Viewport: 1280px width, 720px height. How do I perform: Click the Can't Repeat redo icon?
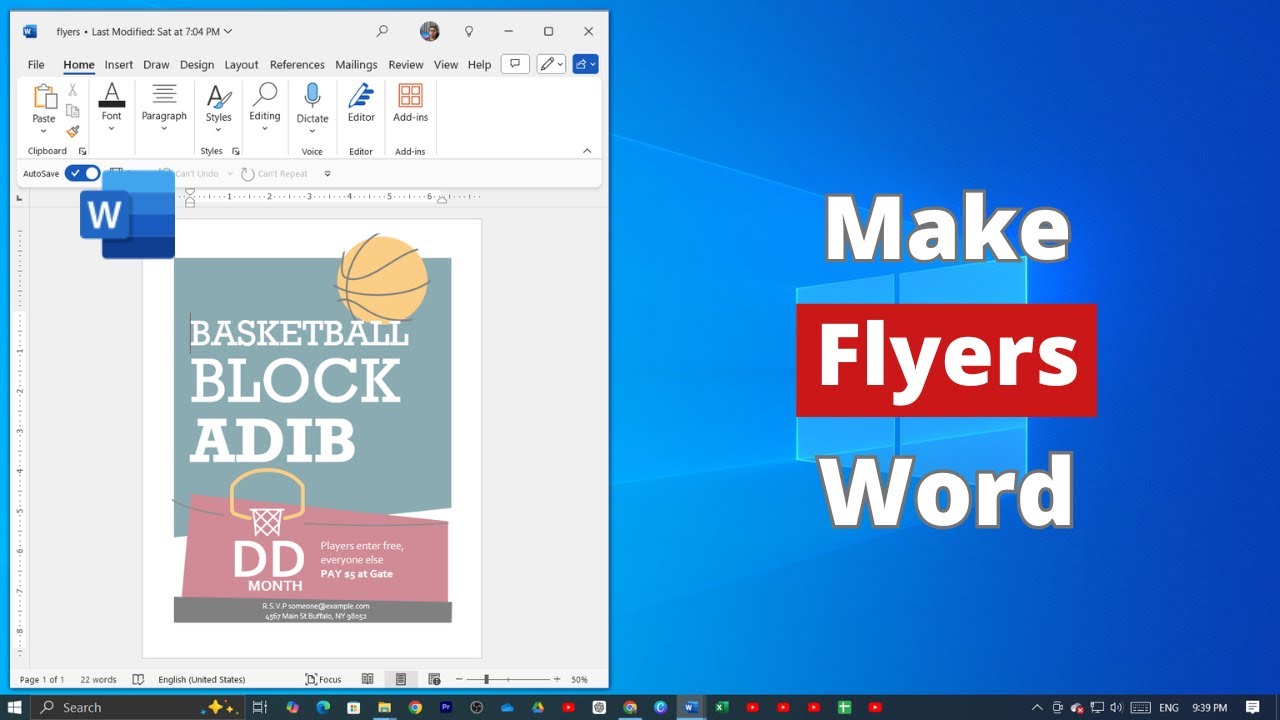tap(248, 174)
